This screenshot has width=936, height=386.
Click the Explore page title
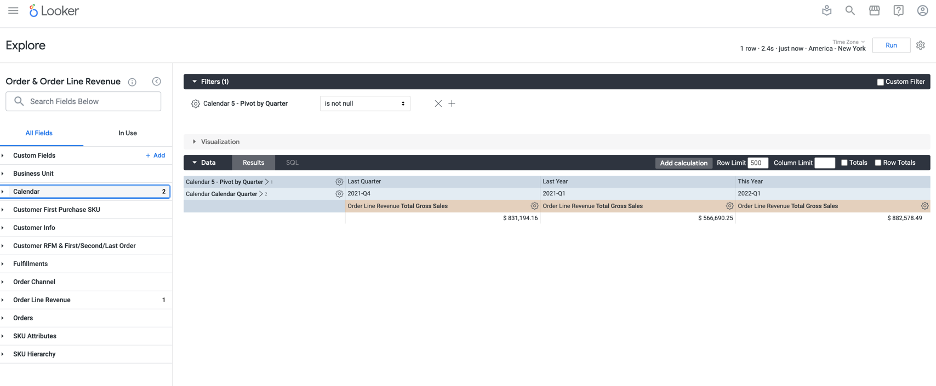pyautogui.click(x=25, y=45)
